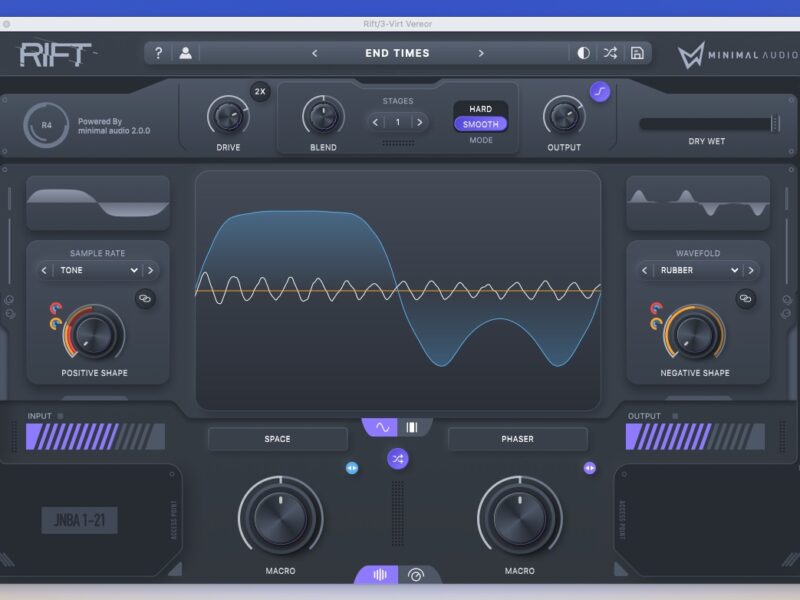
Task: Switch to the bars view tab
Action: (412, 427)
